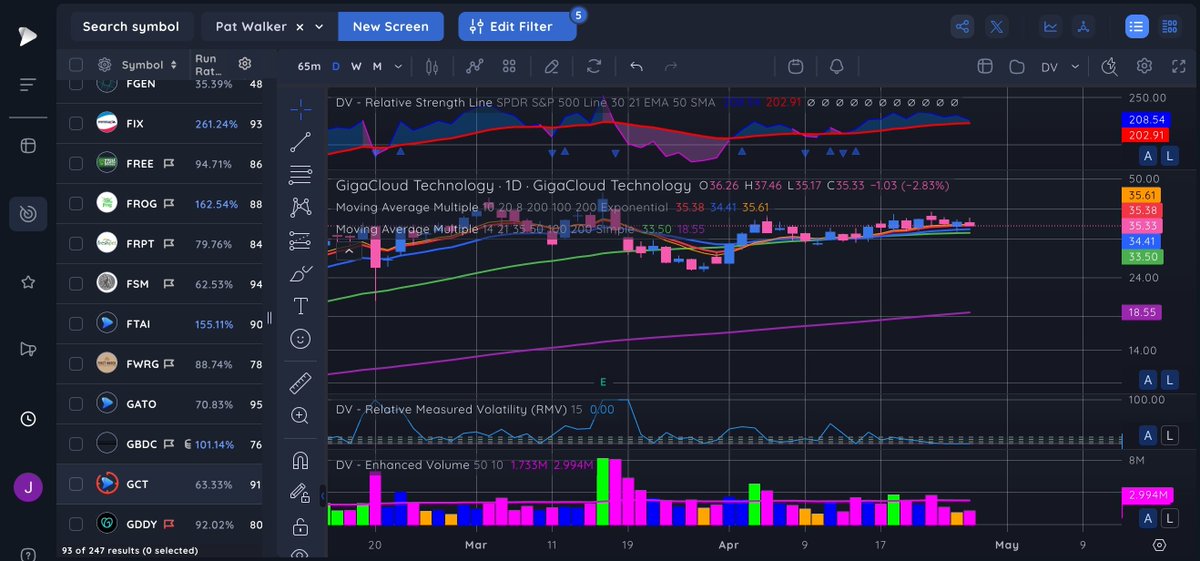Share to X (Twitter) icon
Viewport: 1200px width, 561px height.
(996, 27)
